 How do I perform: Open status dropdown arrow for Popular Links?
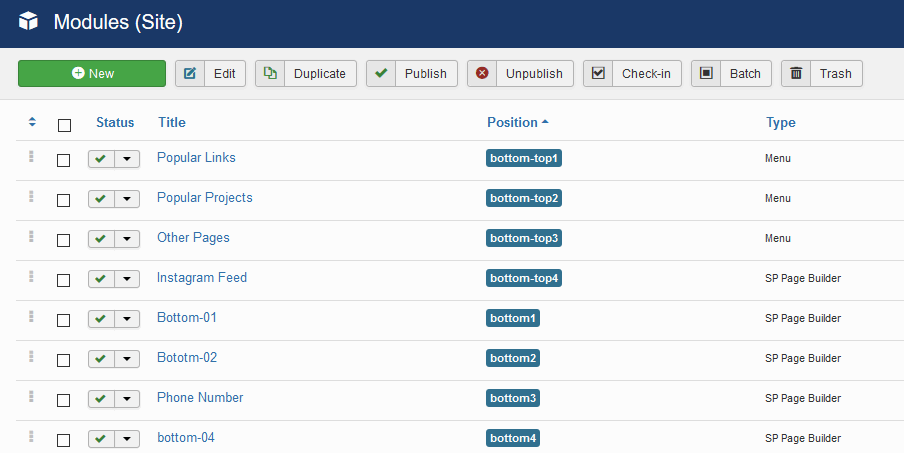click(127, 159)
